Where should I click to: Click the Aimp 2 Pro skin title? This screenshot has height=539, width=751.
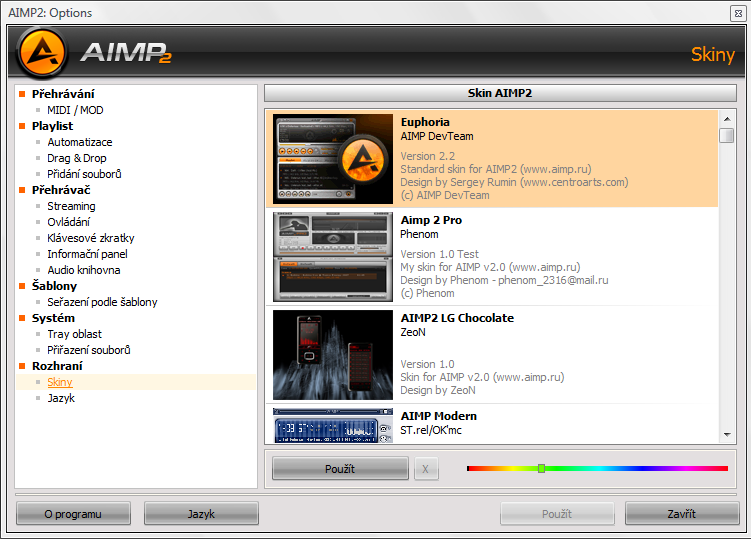point(431,220)
